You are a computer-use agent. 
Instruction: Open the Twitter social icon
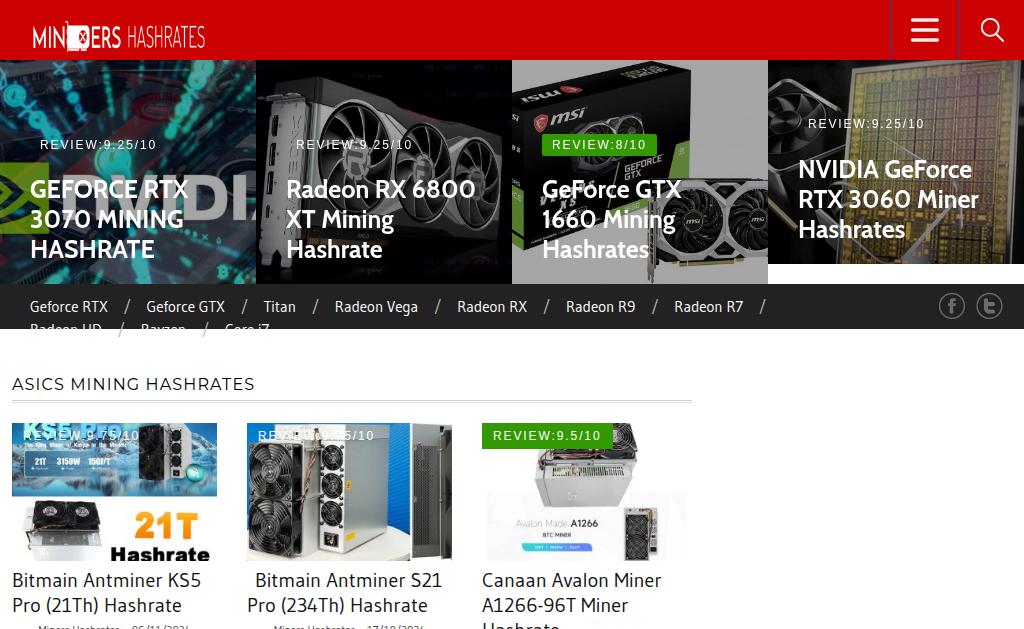point(989,306)
